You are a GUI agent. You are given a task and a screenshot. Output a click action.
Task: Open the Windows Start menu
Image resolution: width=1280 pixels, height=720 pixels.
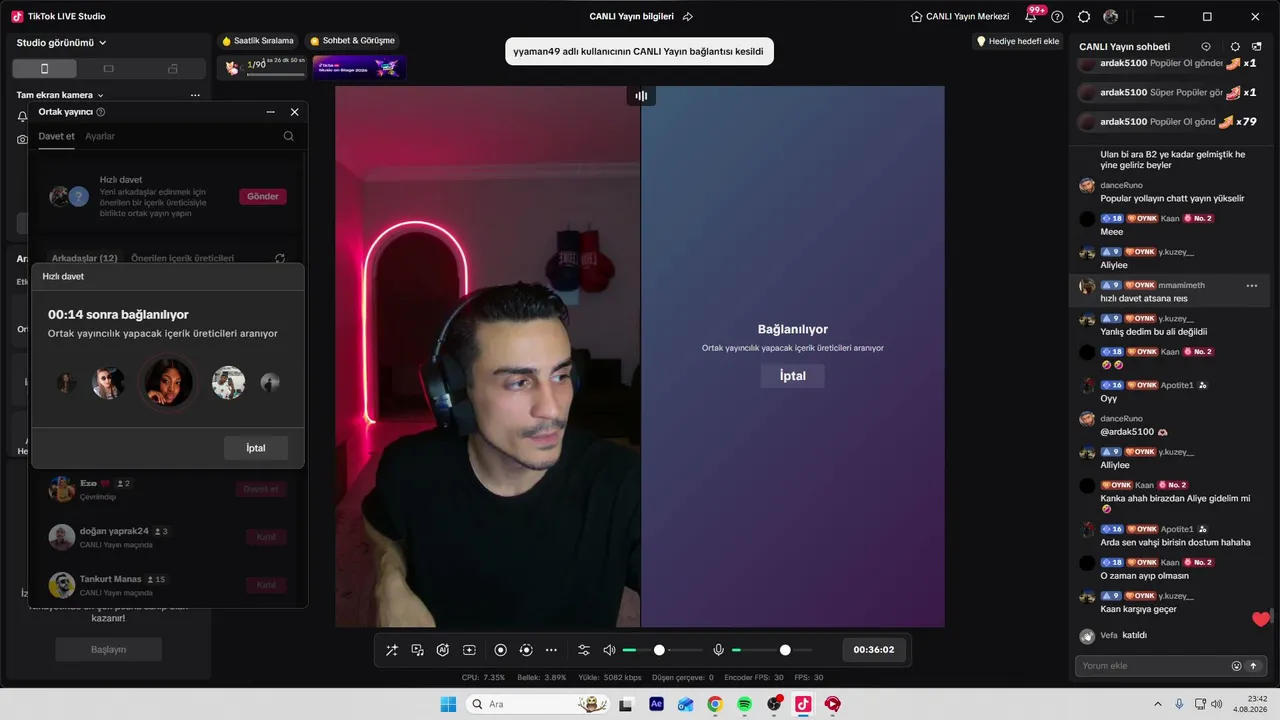pos(448,704)
